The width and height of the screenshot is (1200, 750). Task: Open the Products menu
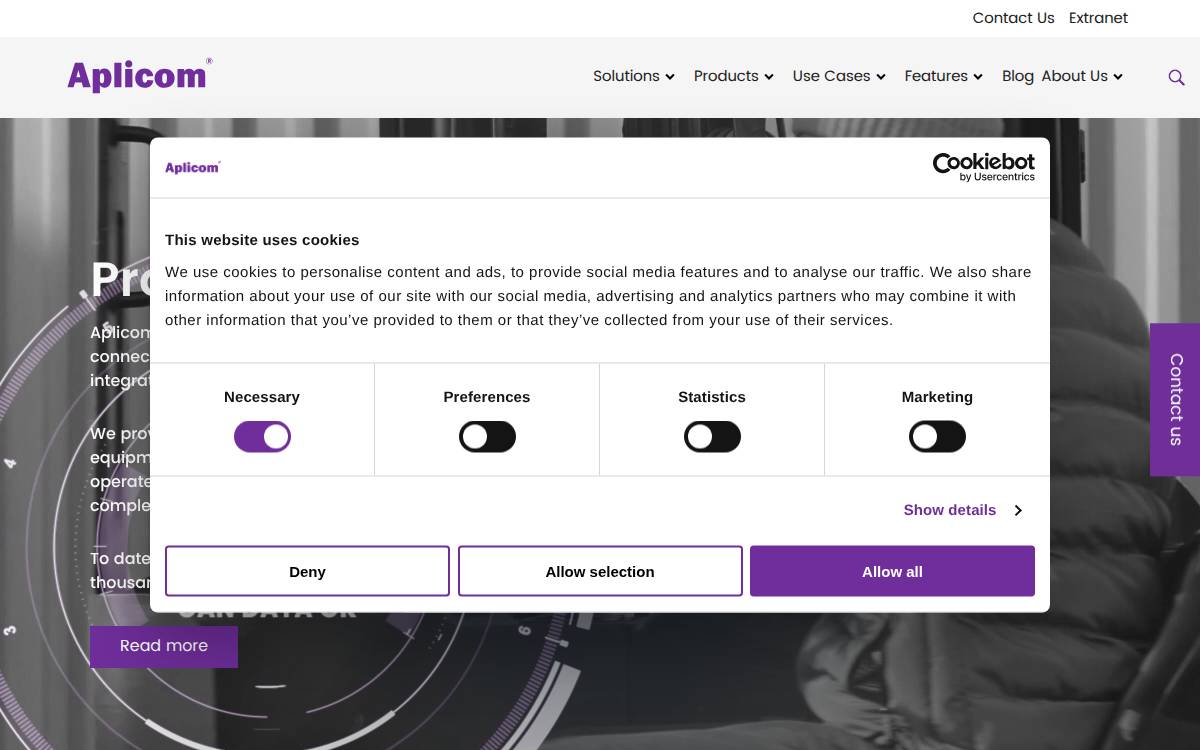pos(726,76)
